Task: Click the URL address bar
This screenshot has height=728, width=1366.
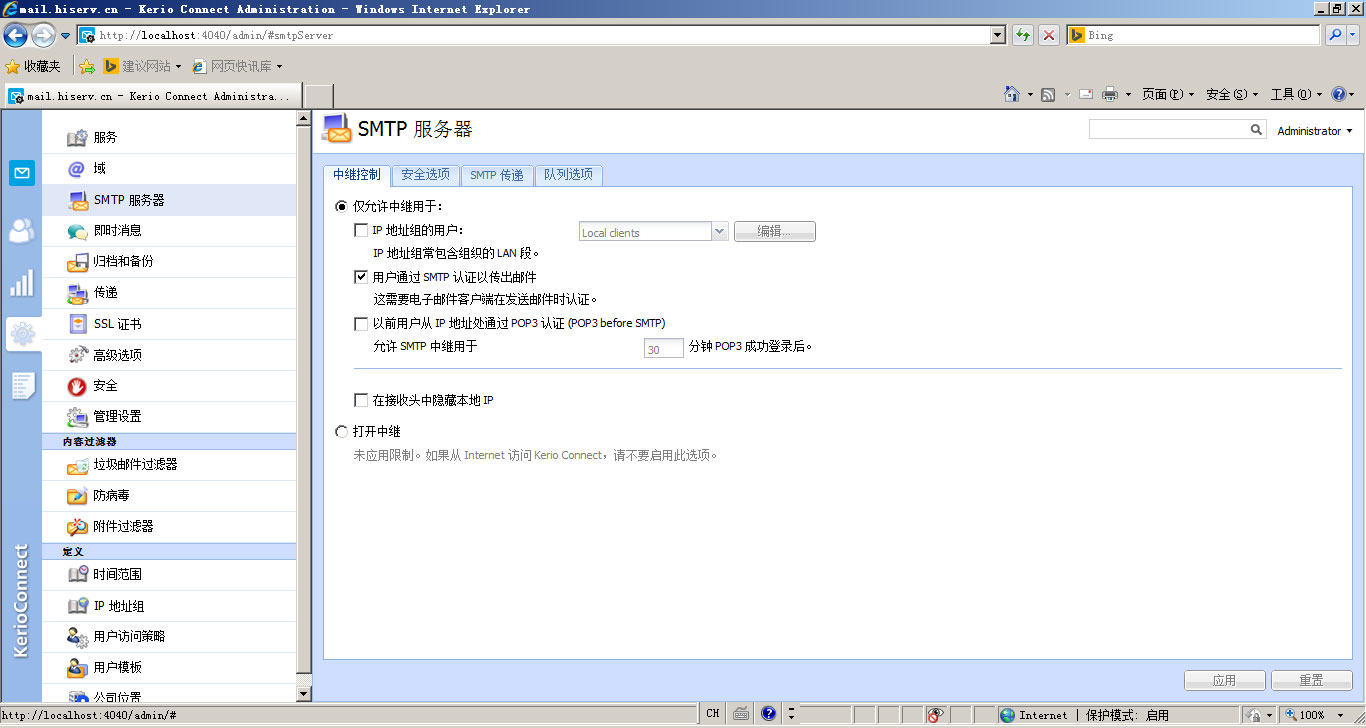Action: (x=543, y=35)
